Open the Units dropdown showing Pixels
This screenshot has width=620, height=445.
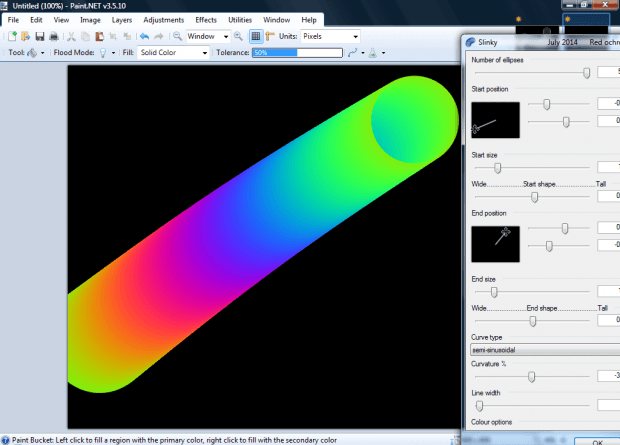pos(331,36)
